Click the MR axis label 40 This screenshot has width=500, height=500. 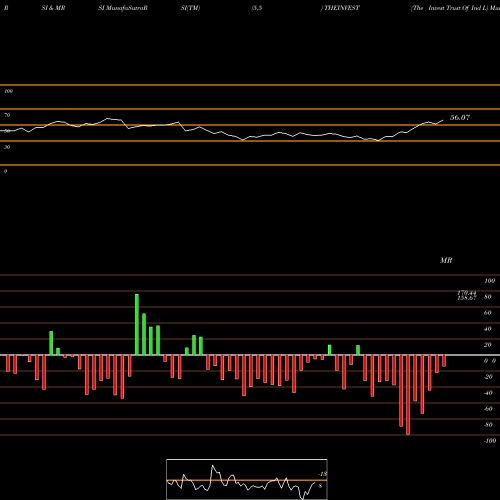487,329
